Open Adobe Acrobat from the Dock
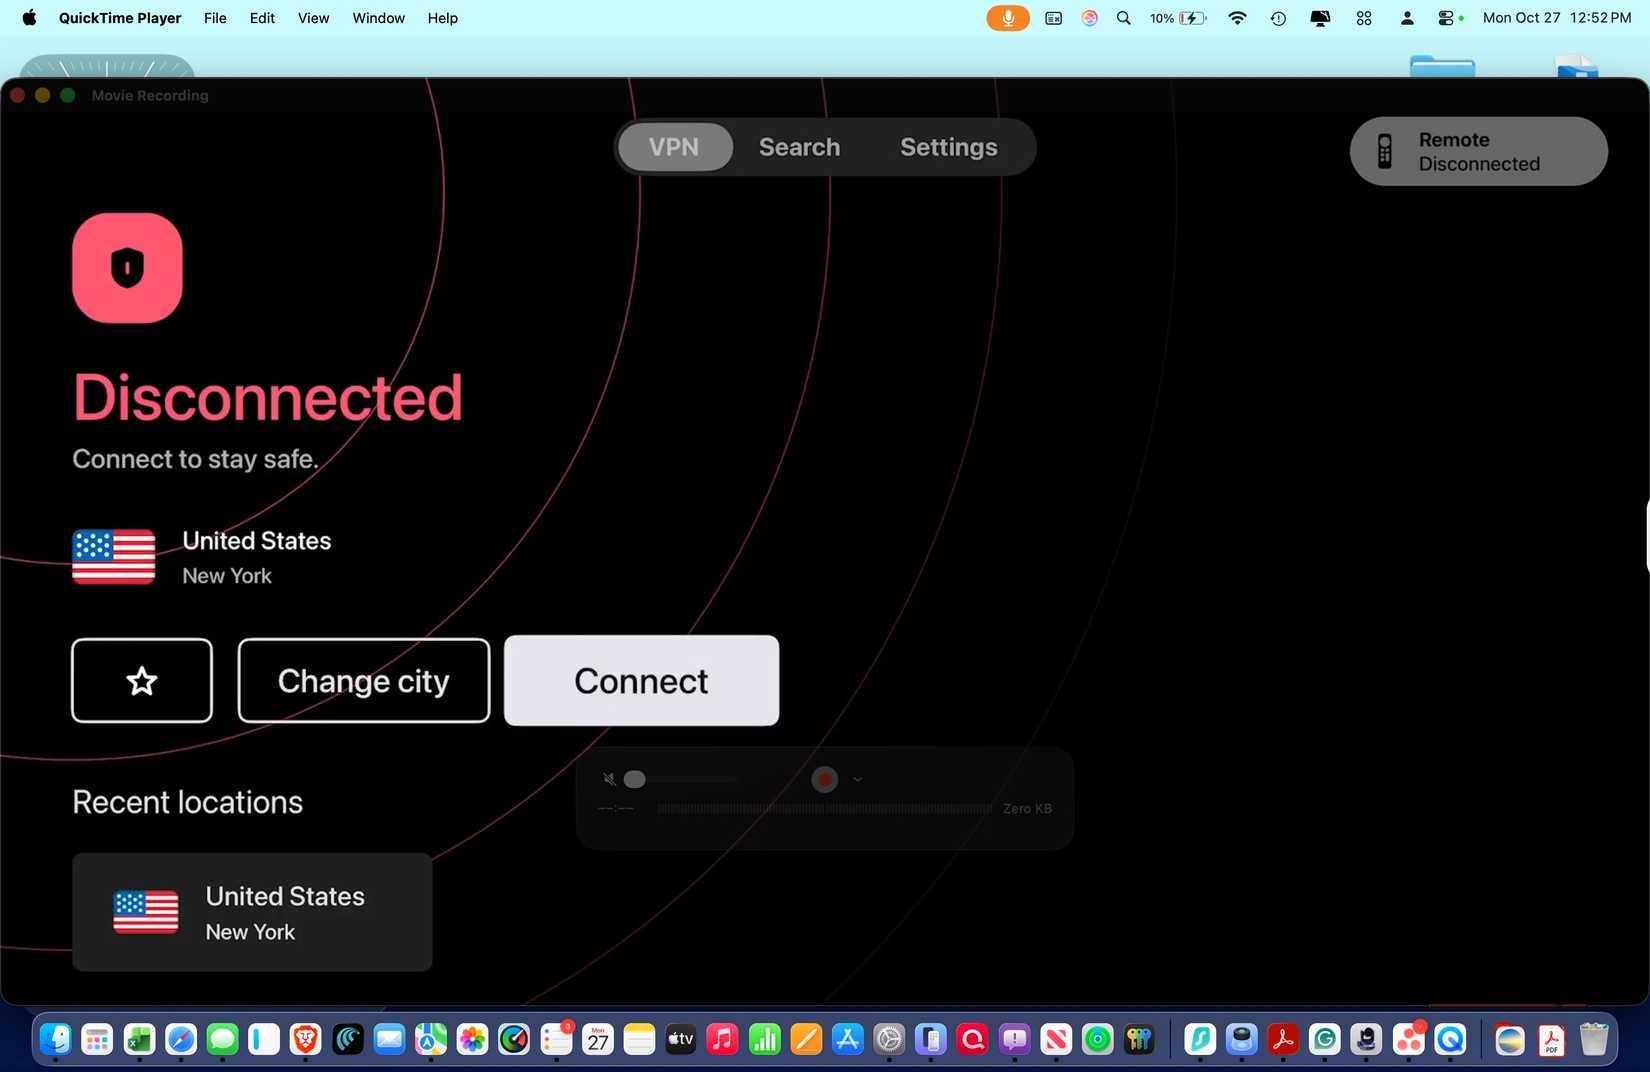 tap(1284, 1040)
